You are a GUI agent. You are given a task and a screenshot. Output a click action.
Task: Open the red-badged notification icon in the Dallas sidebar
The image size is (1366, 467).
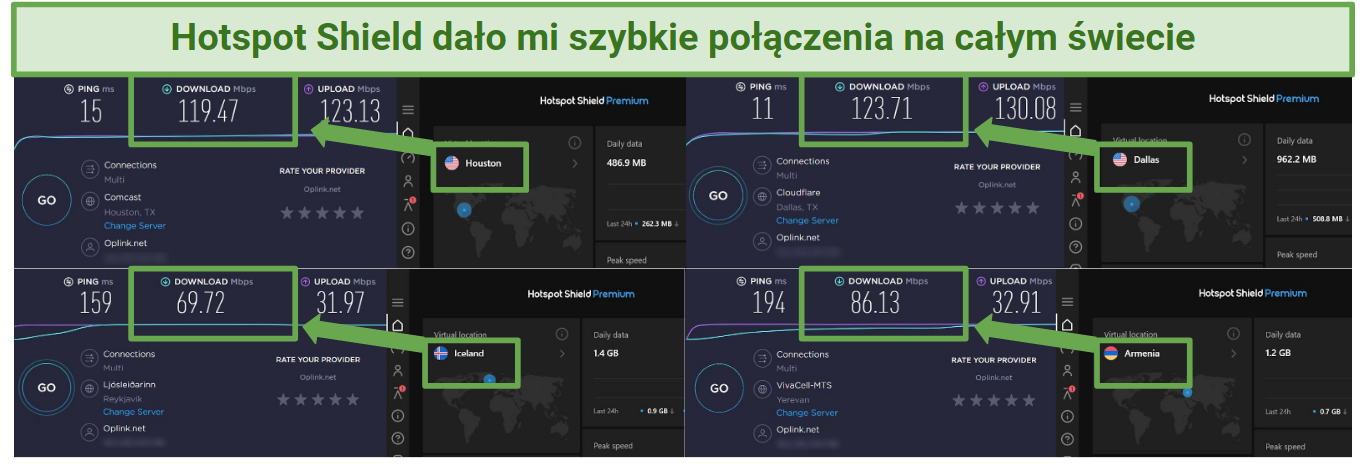coord(1077,201)
